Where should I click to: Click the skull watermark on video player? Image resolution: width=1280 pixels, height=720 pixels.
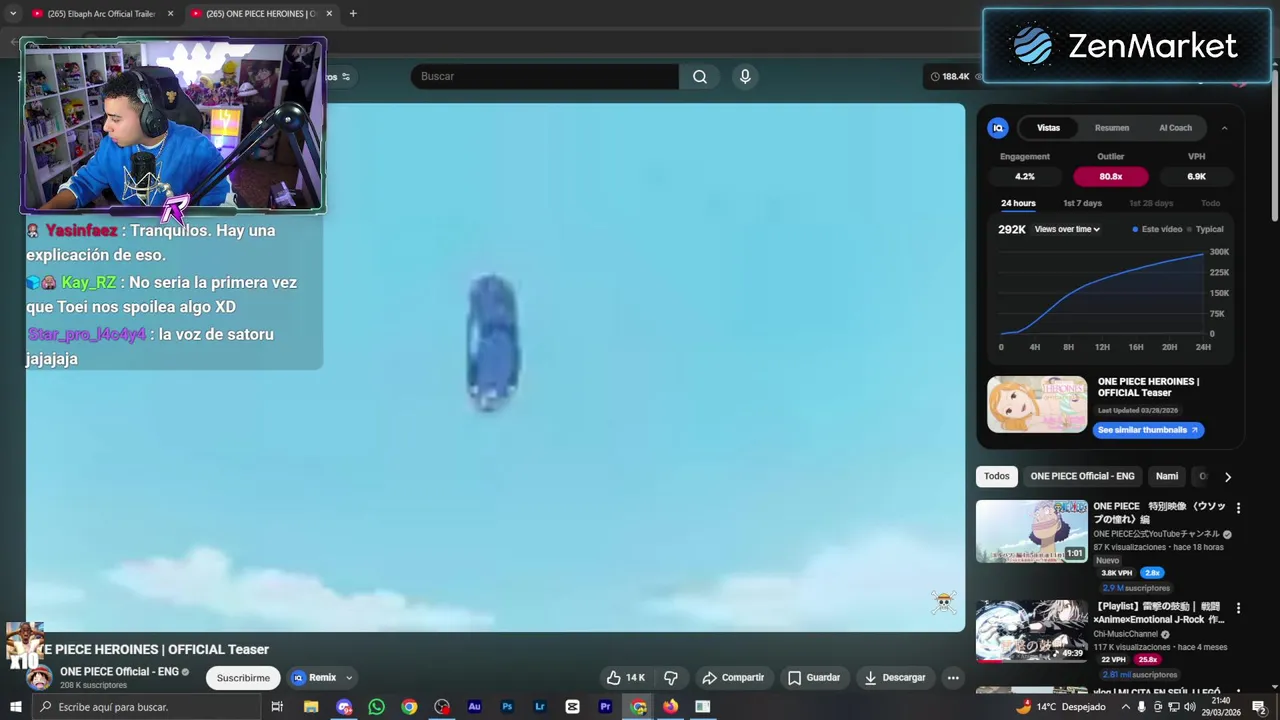pyautogui.click(x=943, y=601)
